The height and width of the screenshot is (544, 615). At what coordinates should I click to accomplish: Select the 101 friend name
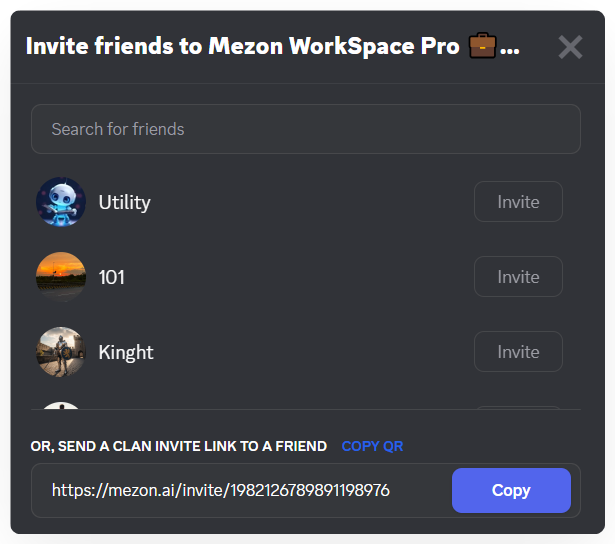click(x=112, y=277)
